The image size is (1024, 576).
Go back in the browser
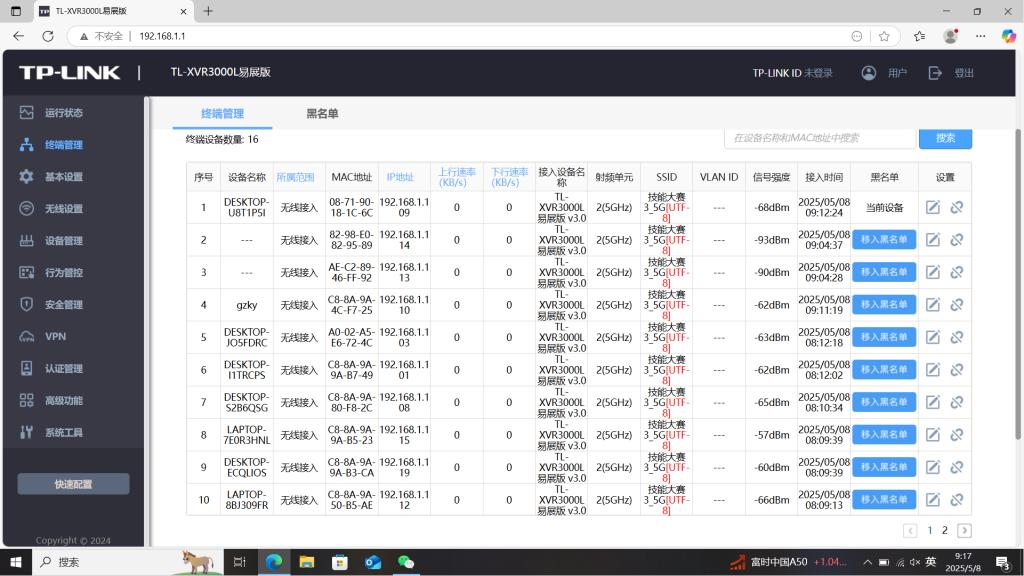click(x=18, y=36)
